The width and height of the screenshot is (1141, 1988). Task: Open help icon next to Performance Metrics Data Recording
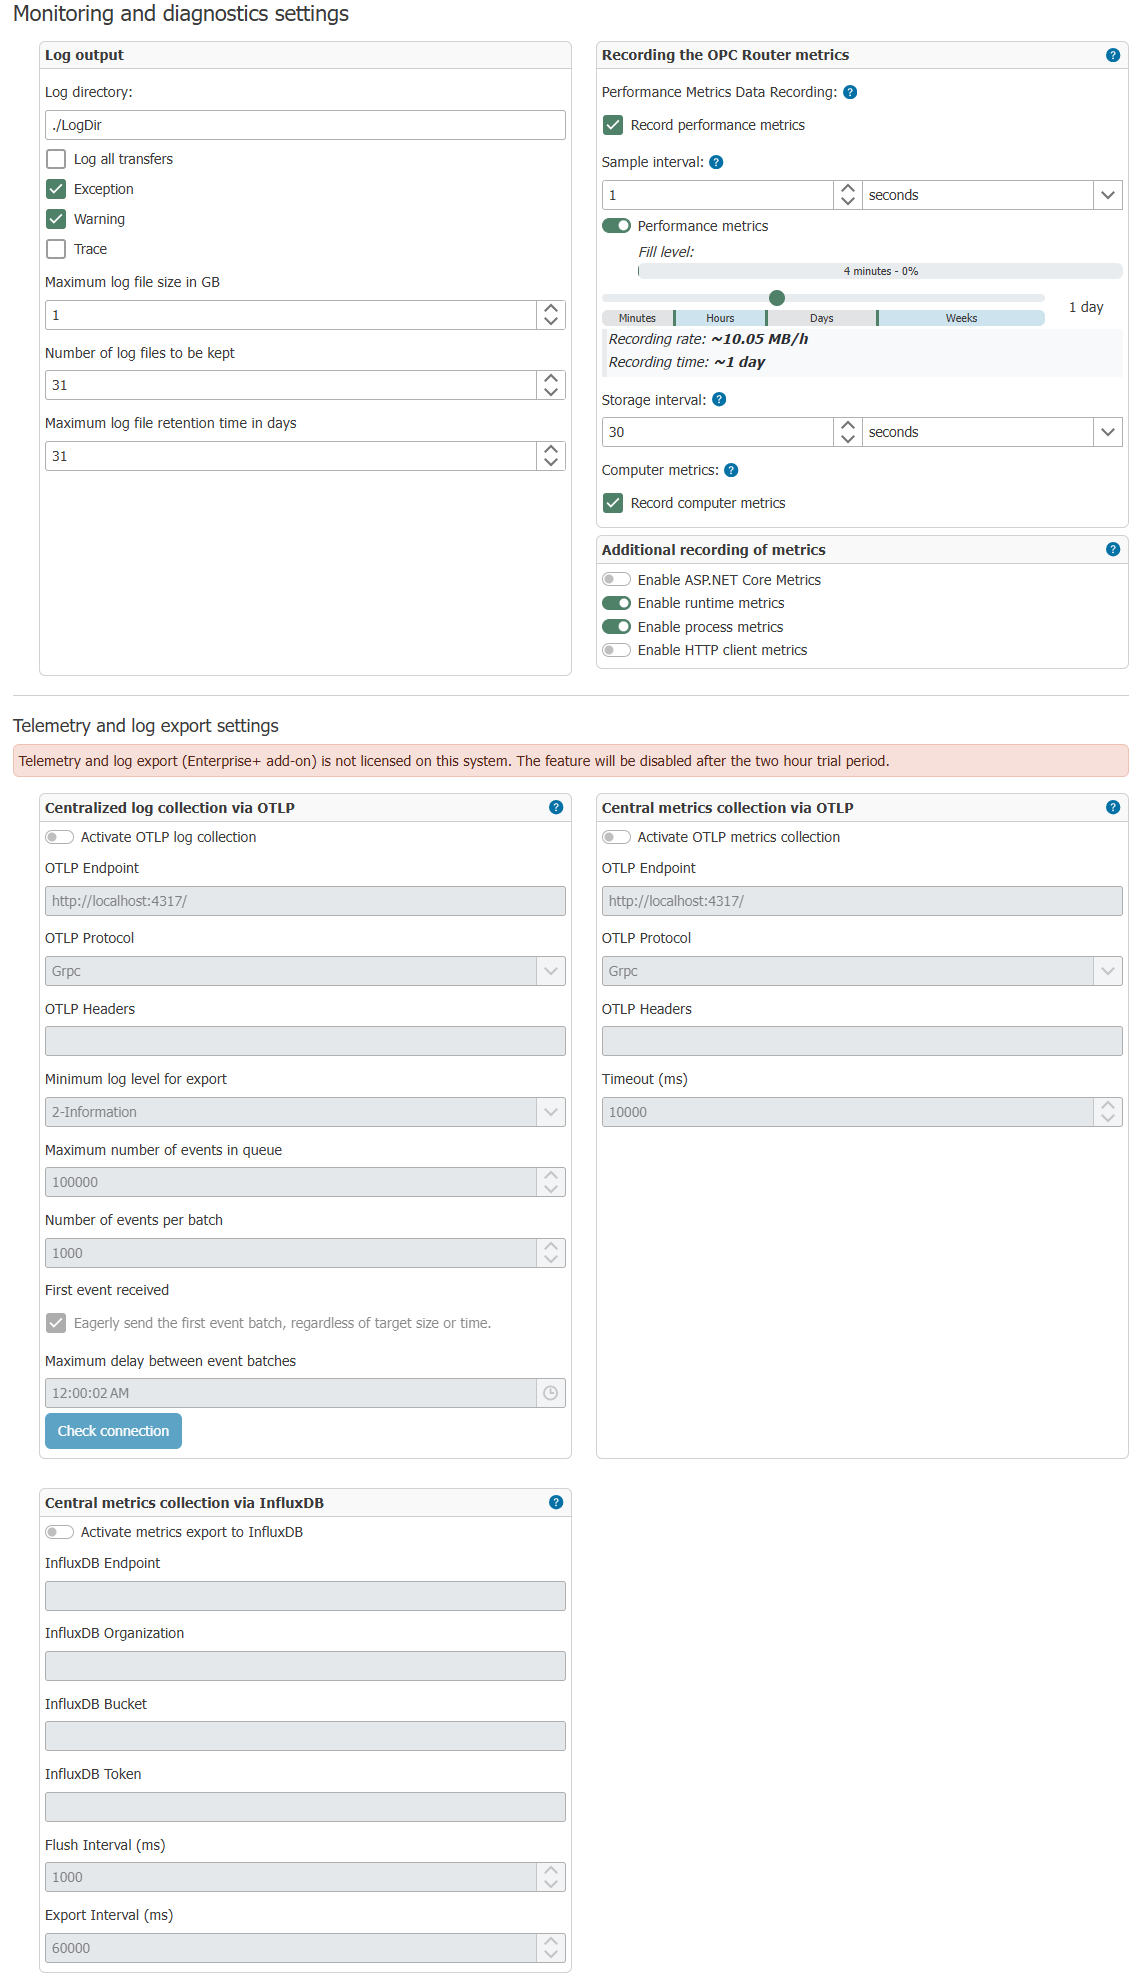850,92
